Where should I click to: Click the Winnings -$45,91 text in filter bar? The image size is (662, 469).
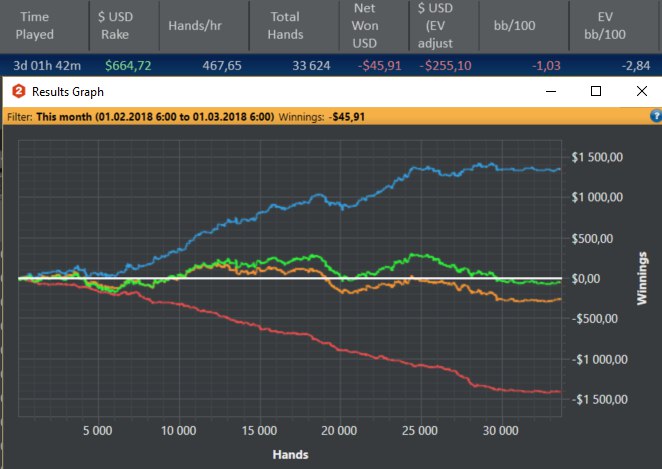tap(322, 117)
